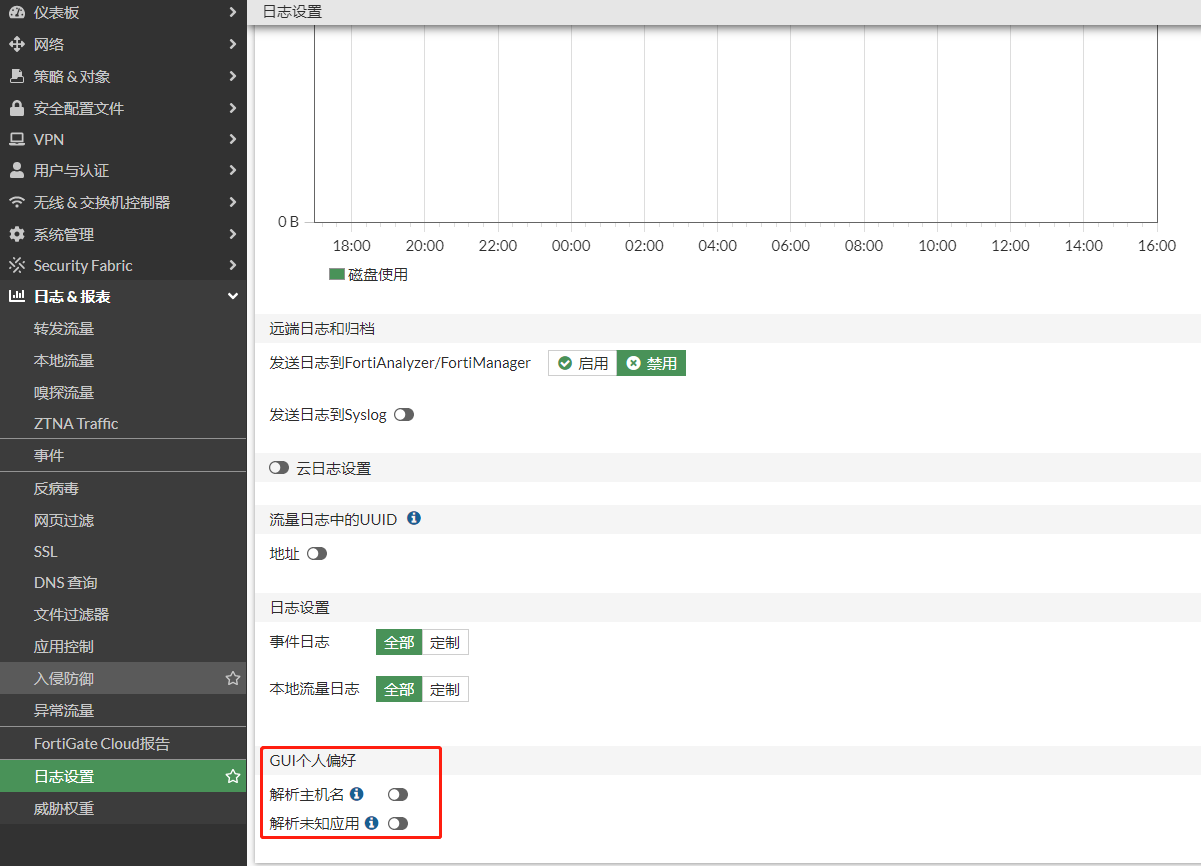Image resolution: width=1201 pixels, height=866 pixels.
Task: Expand the 用户与认证 menu chevron
Action: point(233,170)
